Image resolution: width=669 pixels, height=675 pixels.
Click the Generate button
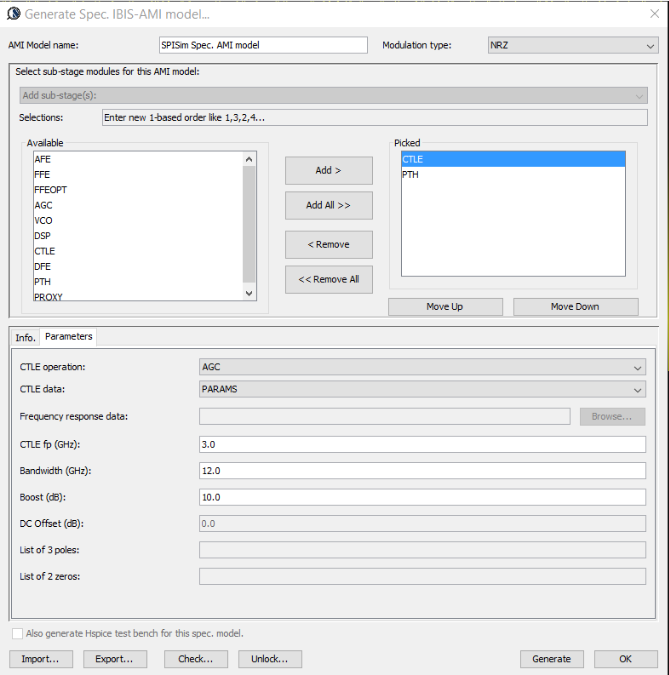point(551,659)
